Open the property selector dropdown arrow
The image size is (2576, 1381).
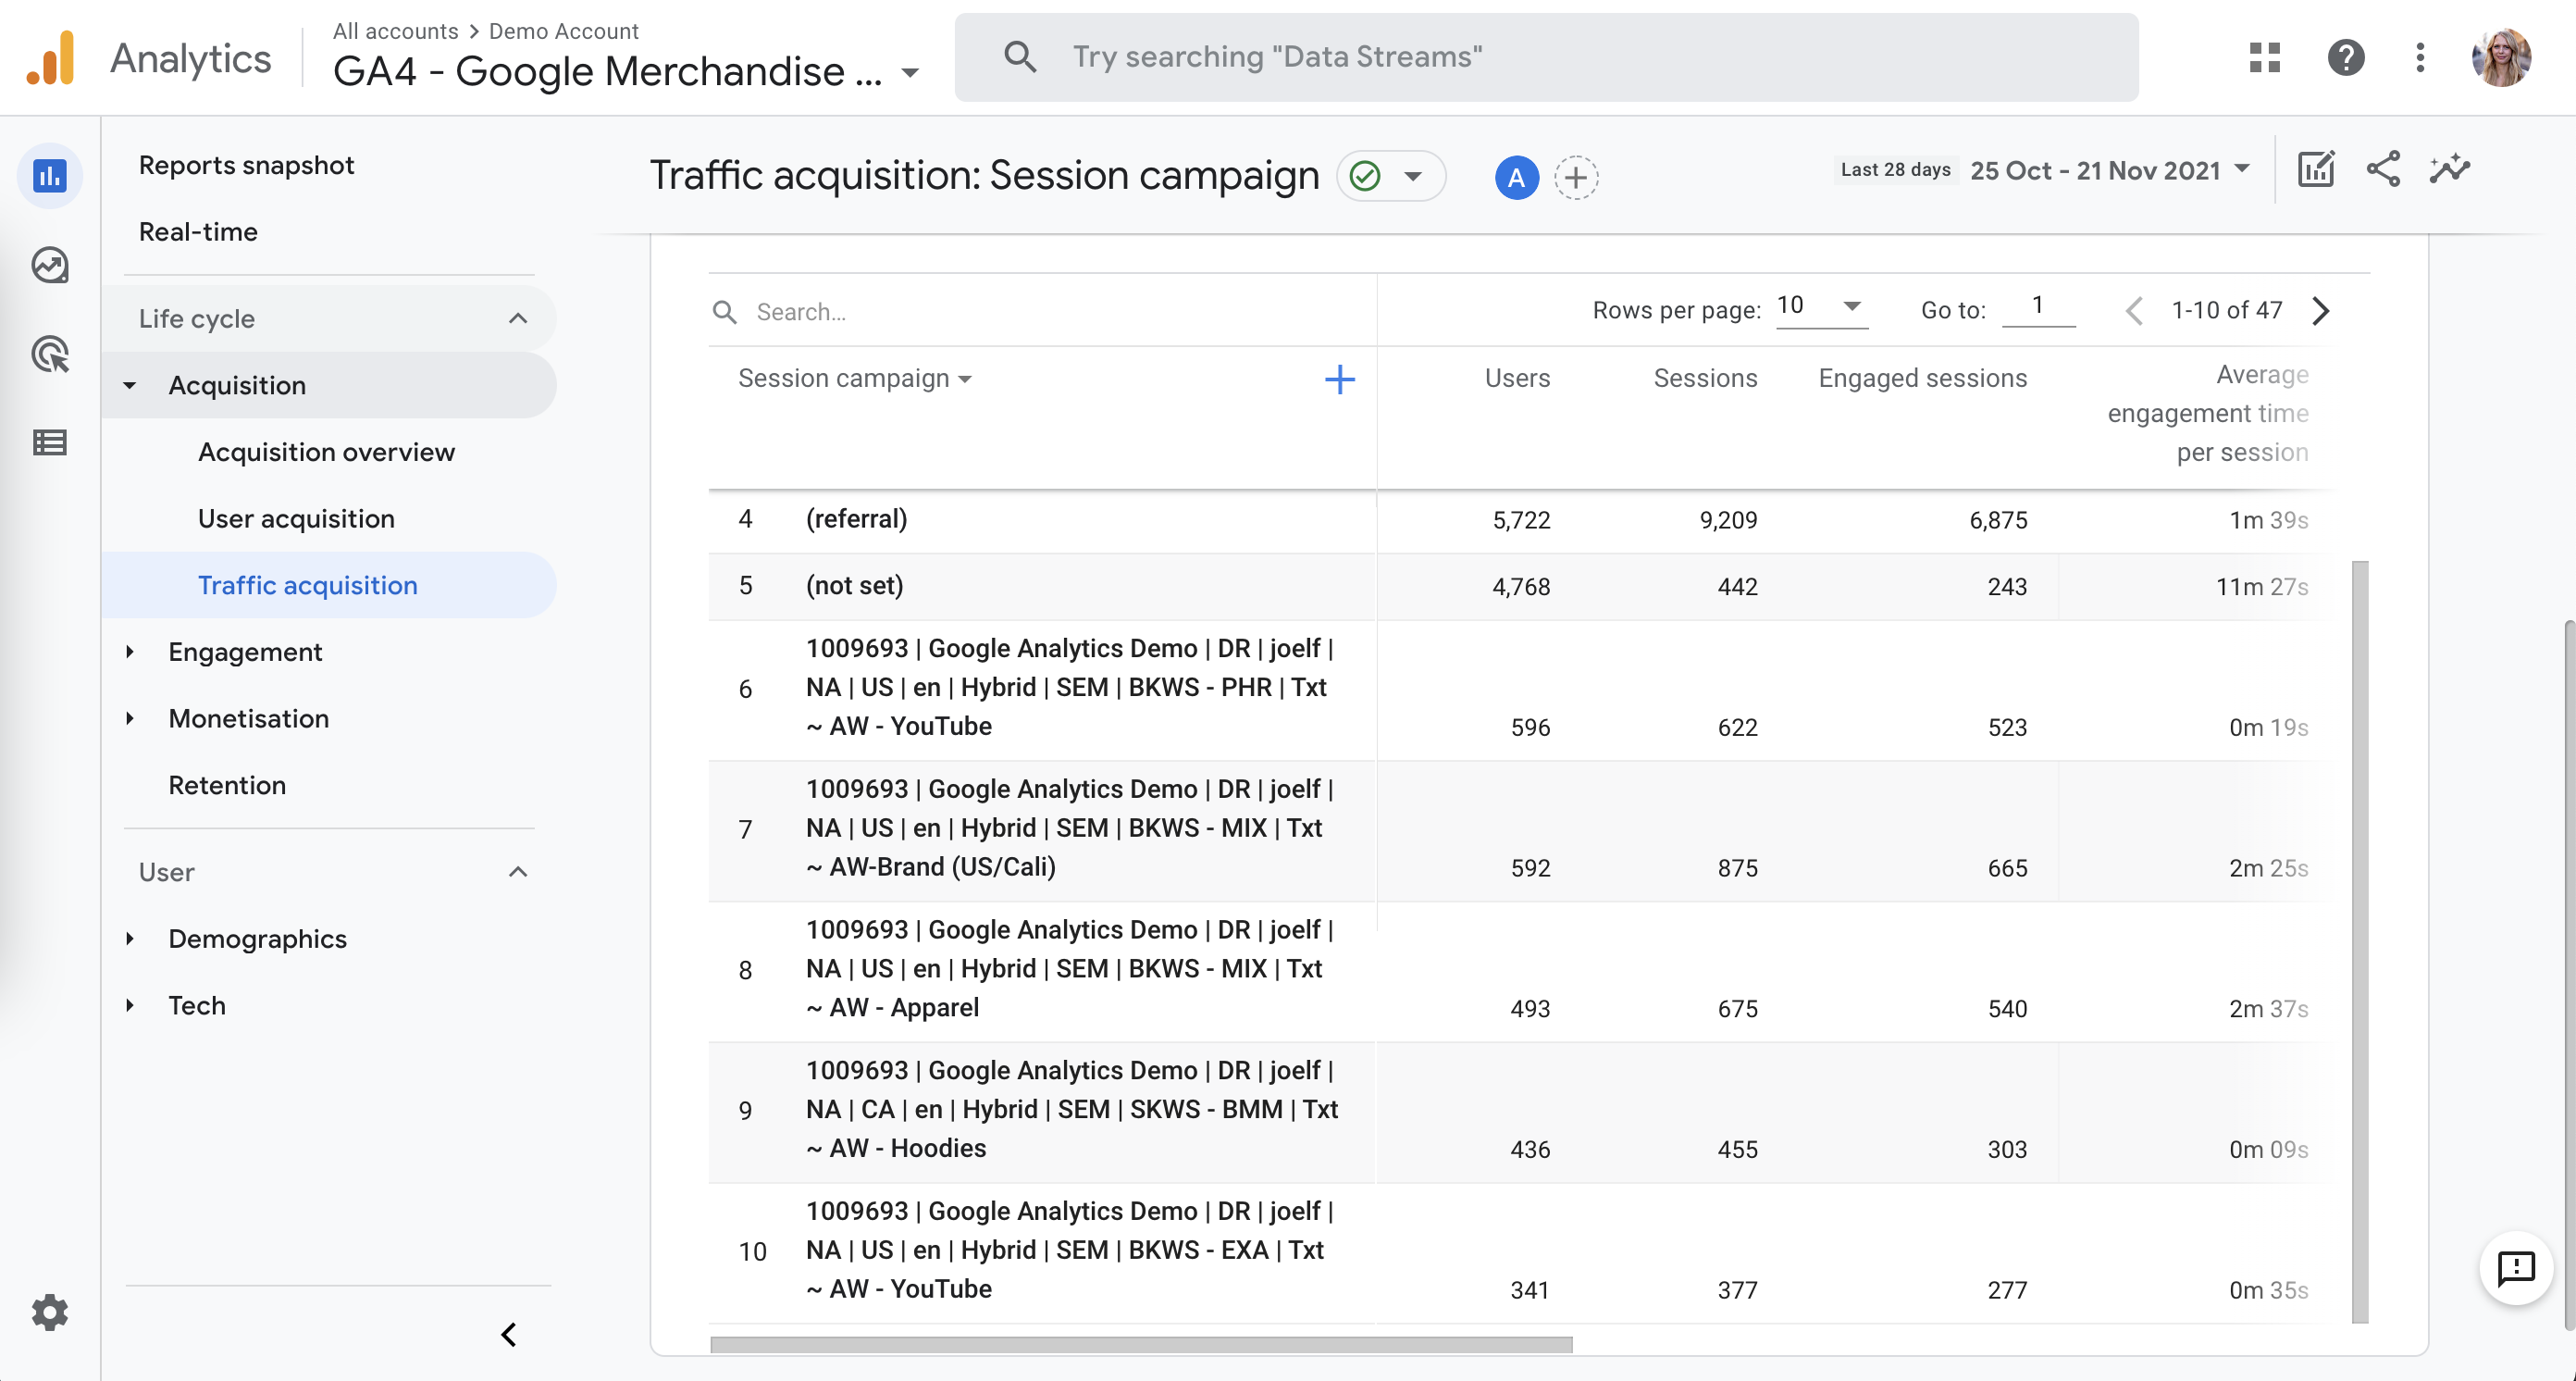coord(910,73)
